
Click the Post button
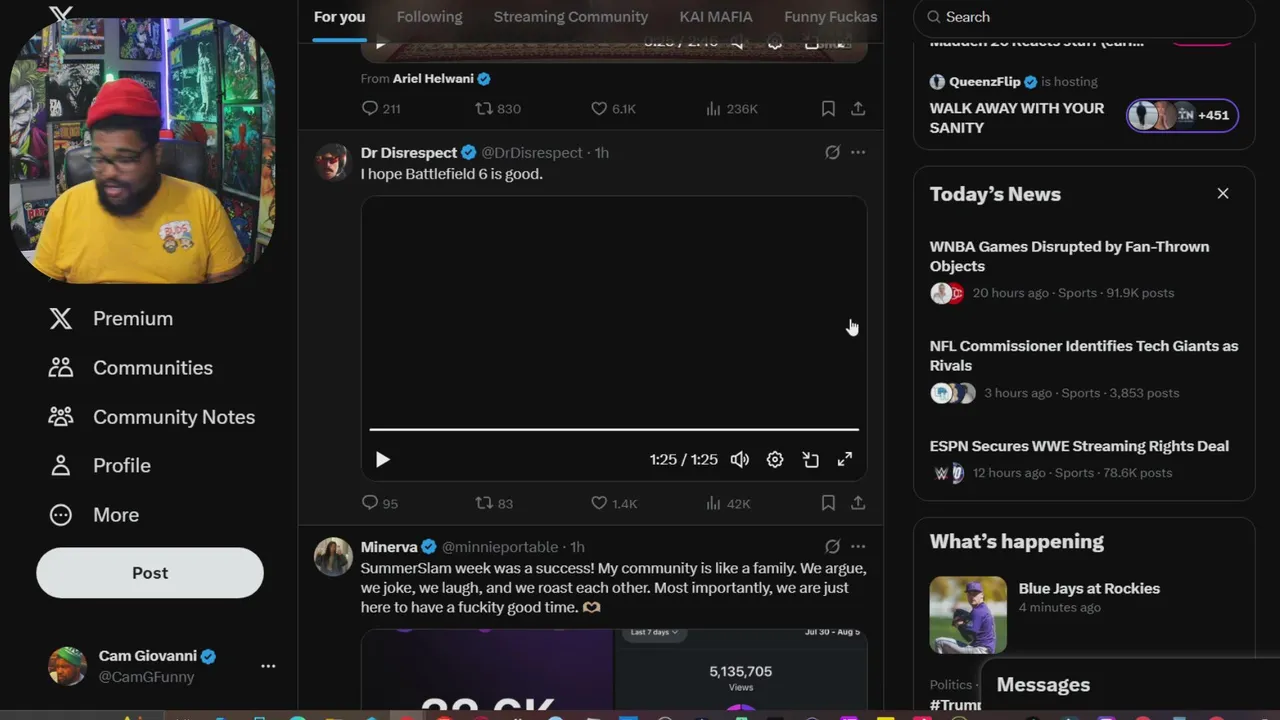pos(150,573)
